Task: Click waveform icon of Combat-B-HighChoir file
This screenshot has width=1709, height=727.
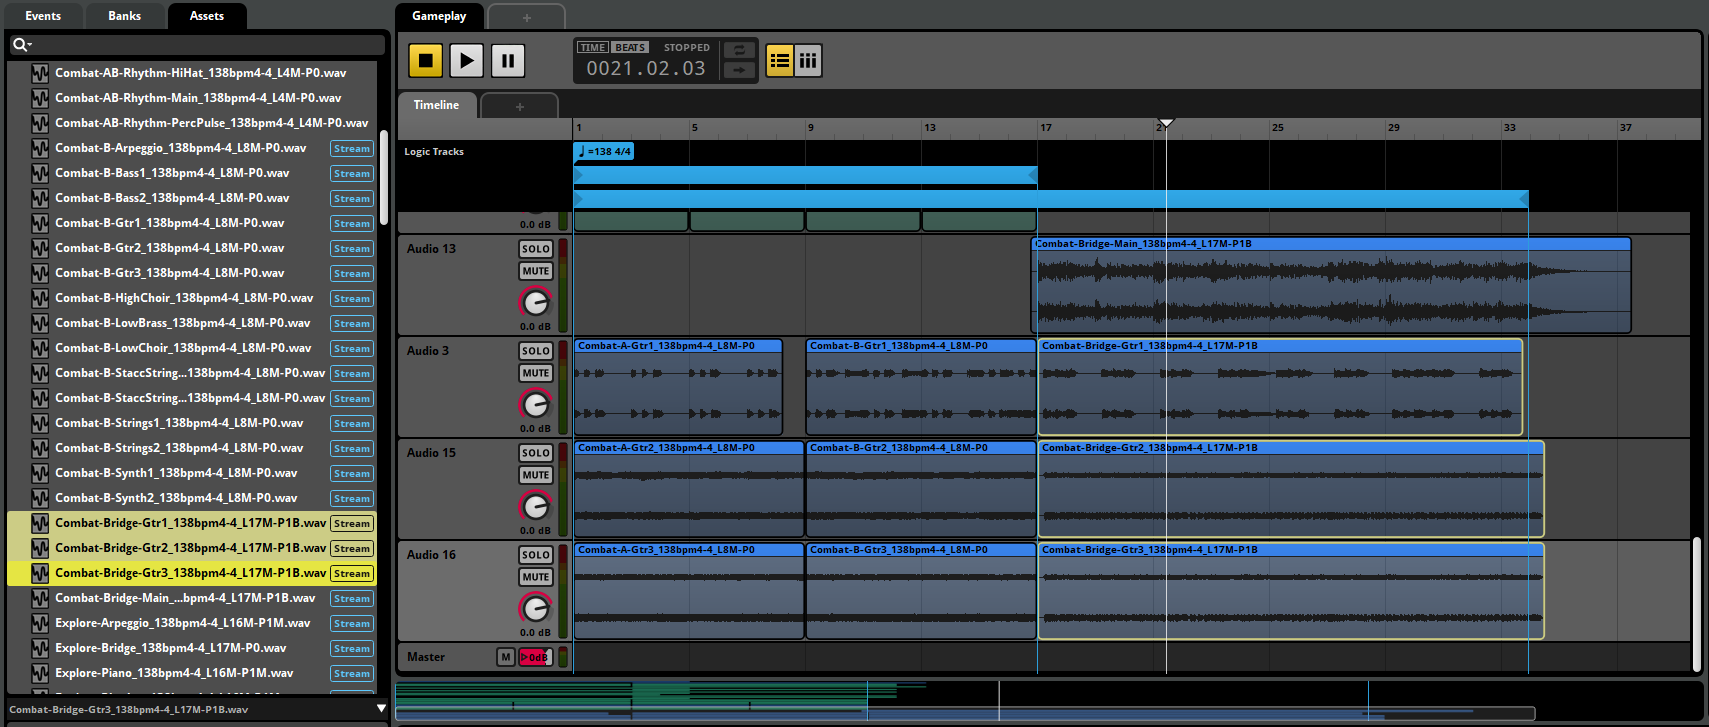Action: click(x=40, y=298)
